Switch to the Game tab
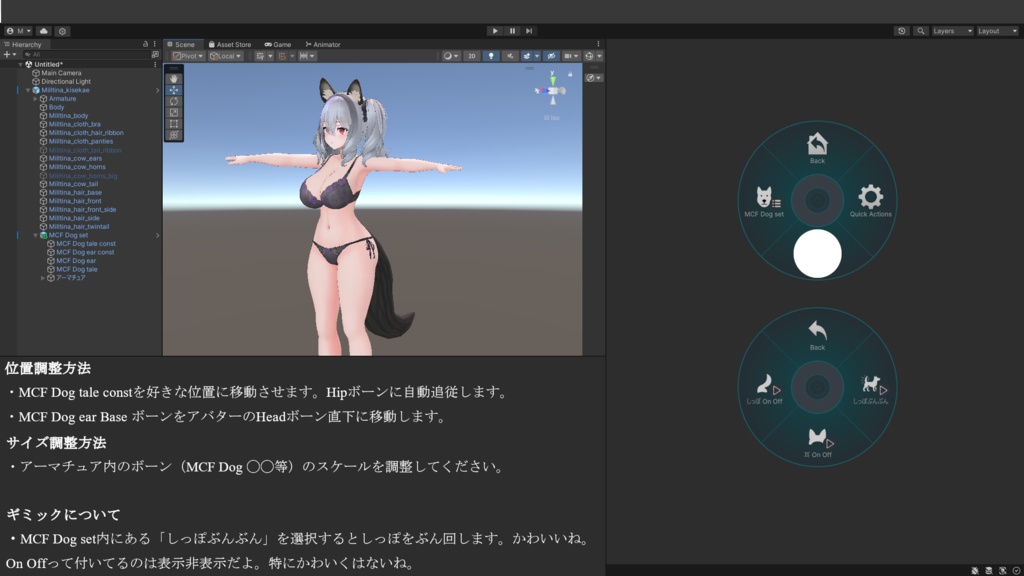 click(x=278, y=44)
